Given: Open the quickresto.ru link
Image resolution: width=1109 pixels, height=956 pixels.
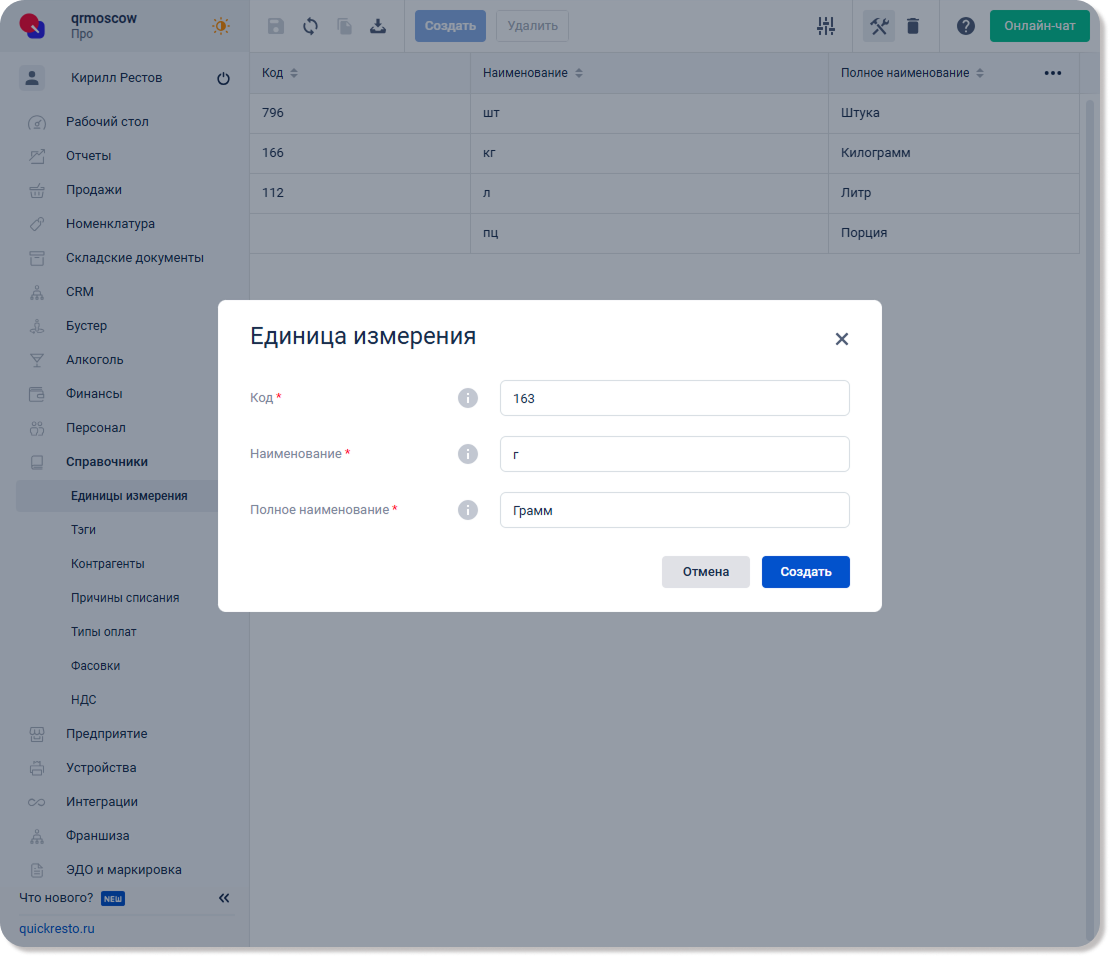Looking at the screenshot, I should (57, 928).
